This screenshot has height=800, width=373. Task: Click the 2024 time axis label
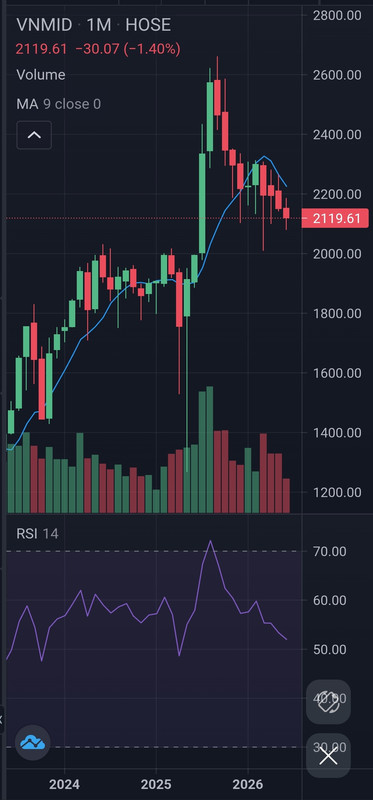(65, 783)
